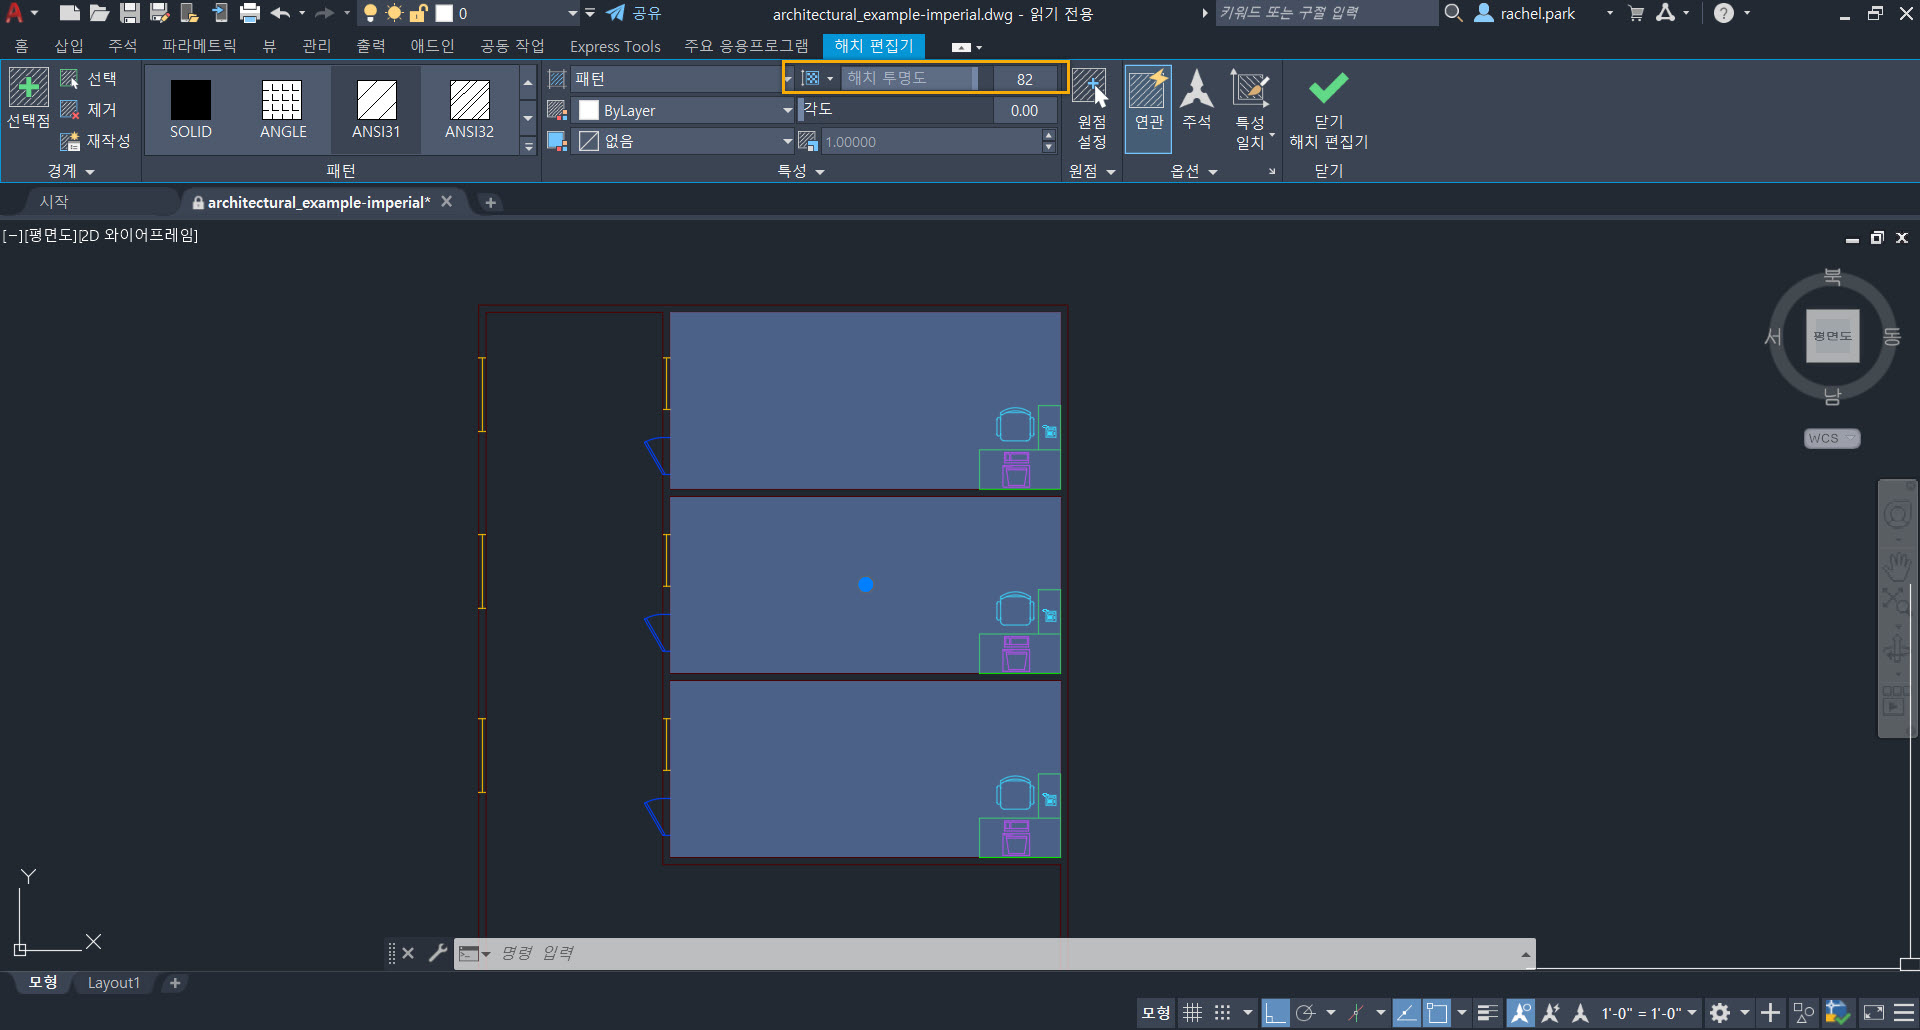1920x1030 pixels.
Task: Click the 재작성 recreate boundary button
Action: 96,141
